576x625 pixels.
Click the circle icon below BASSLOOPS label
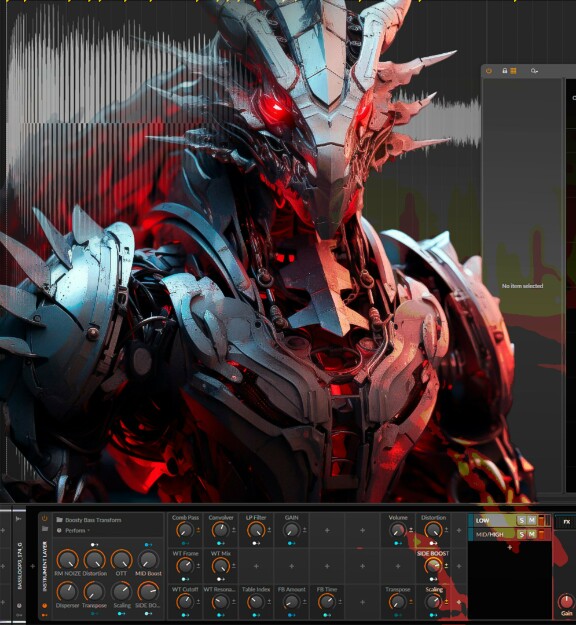(19, 605)
